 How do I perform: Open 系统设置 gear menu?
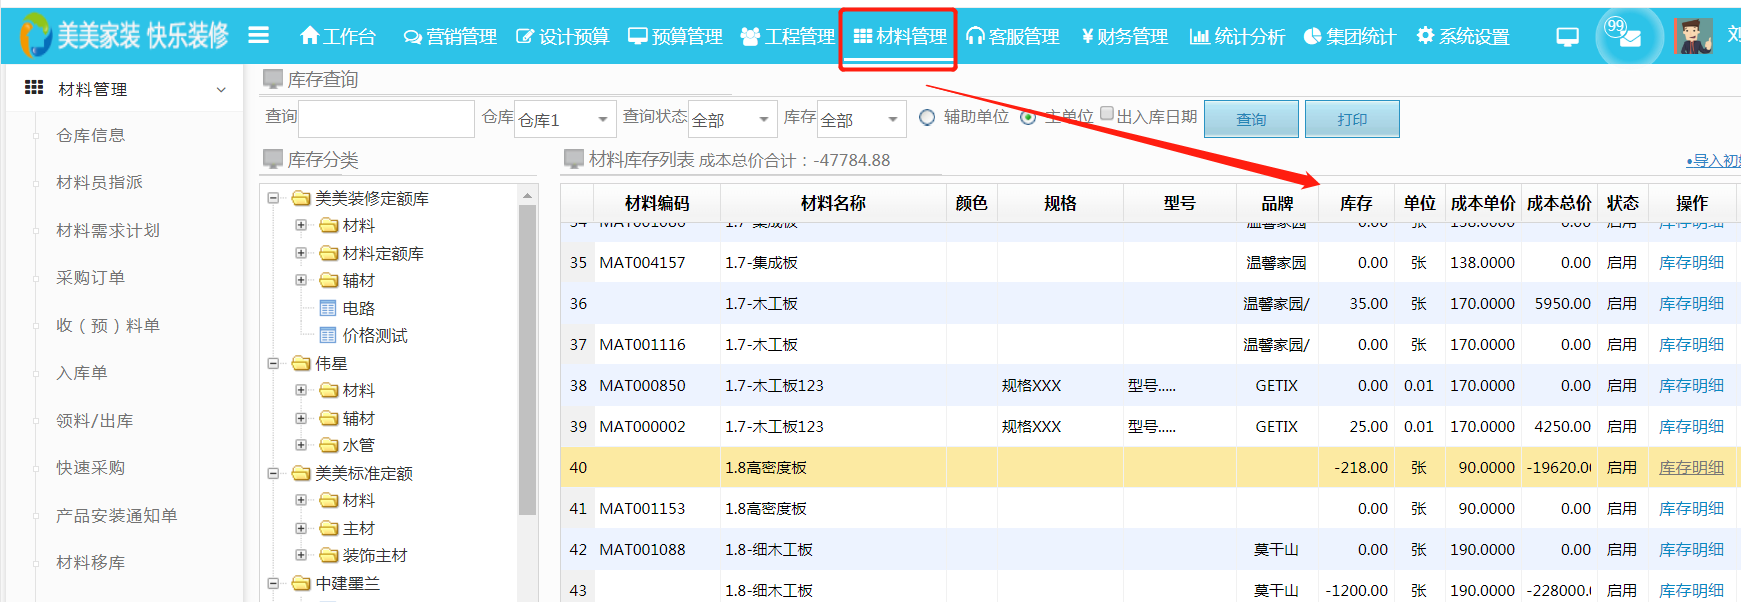tap(1463, 36)
